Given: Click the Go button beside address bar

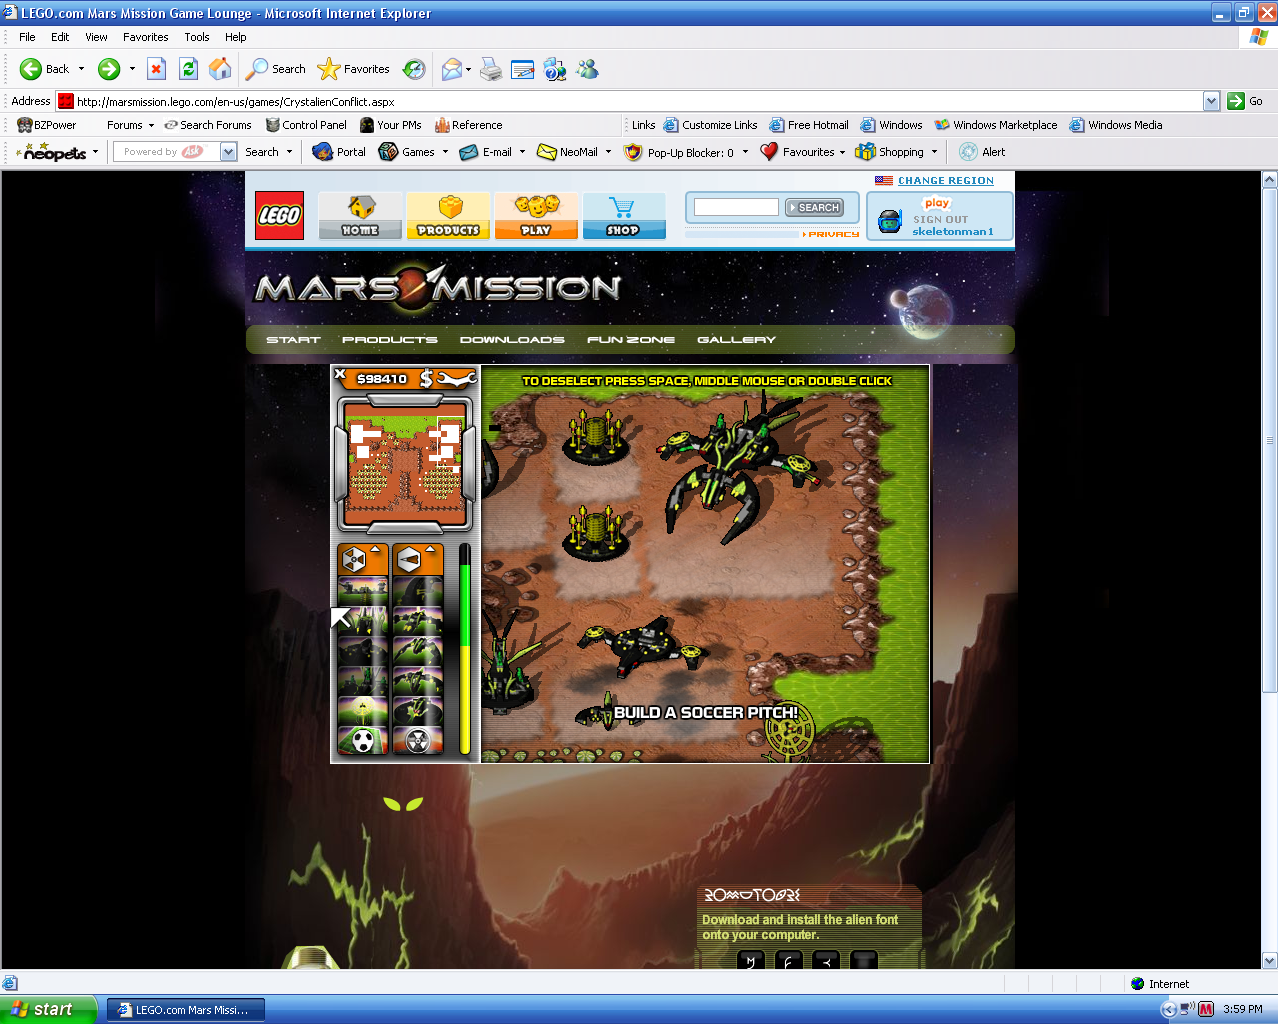Looking at the screenshot, I should (1245, 101).
